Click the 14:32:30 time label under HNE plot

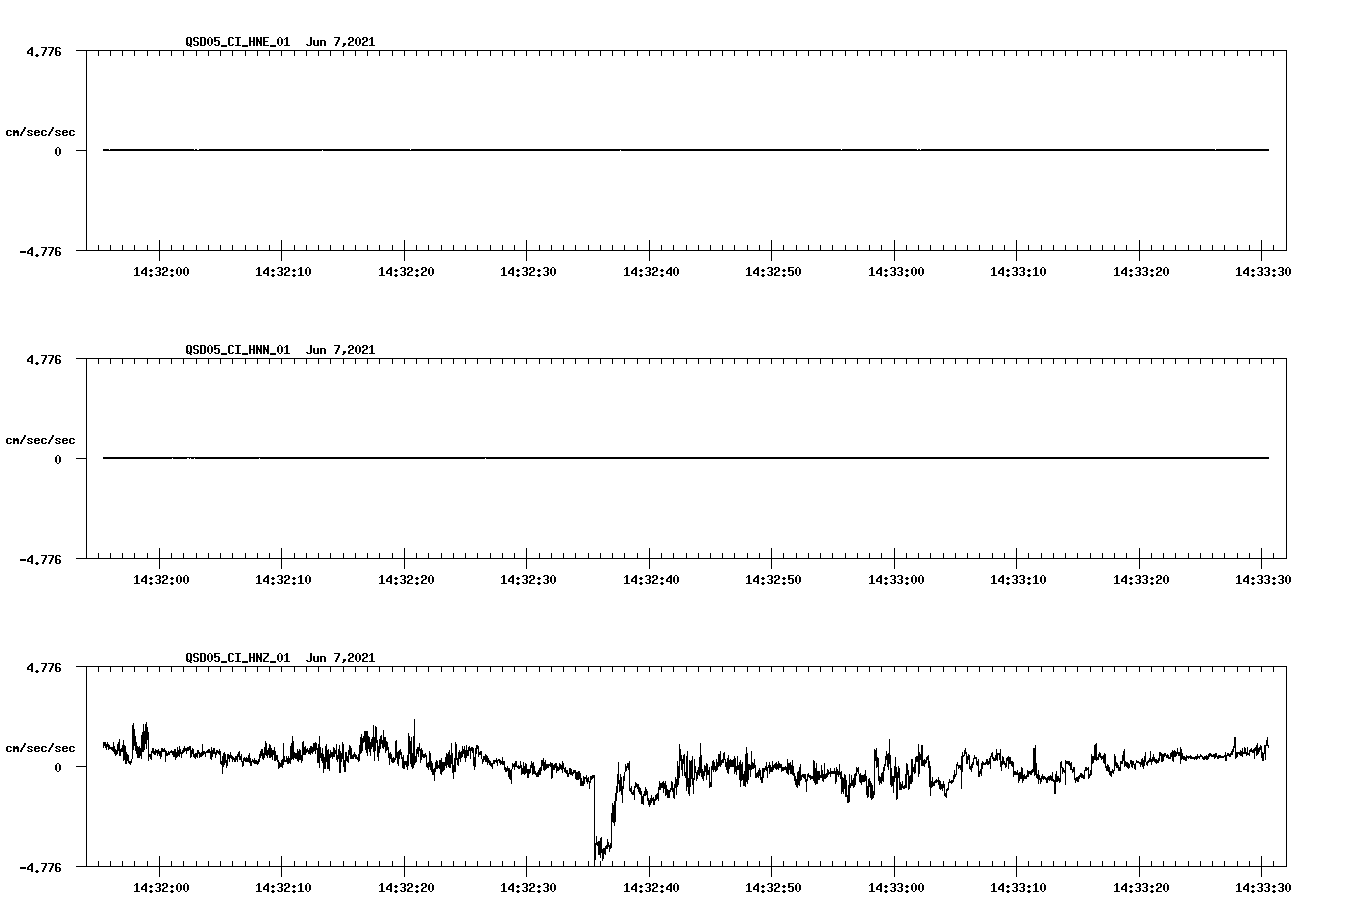coord(528,271)
